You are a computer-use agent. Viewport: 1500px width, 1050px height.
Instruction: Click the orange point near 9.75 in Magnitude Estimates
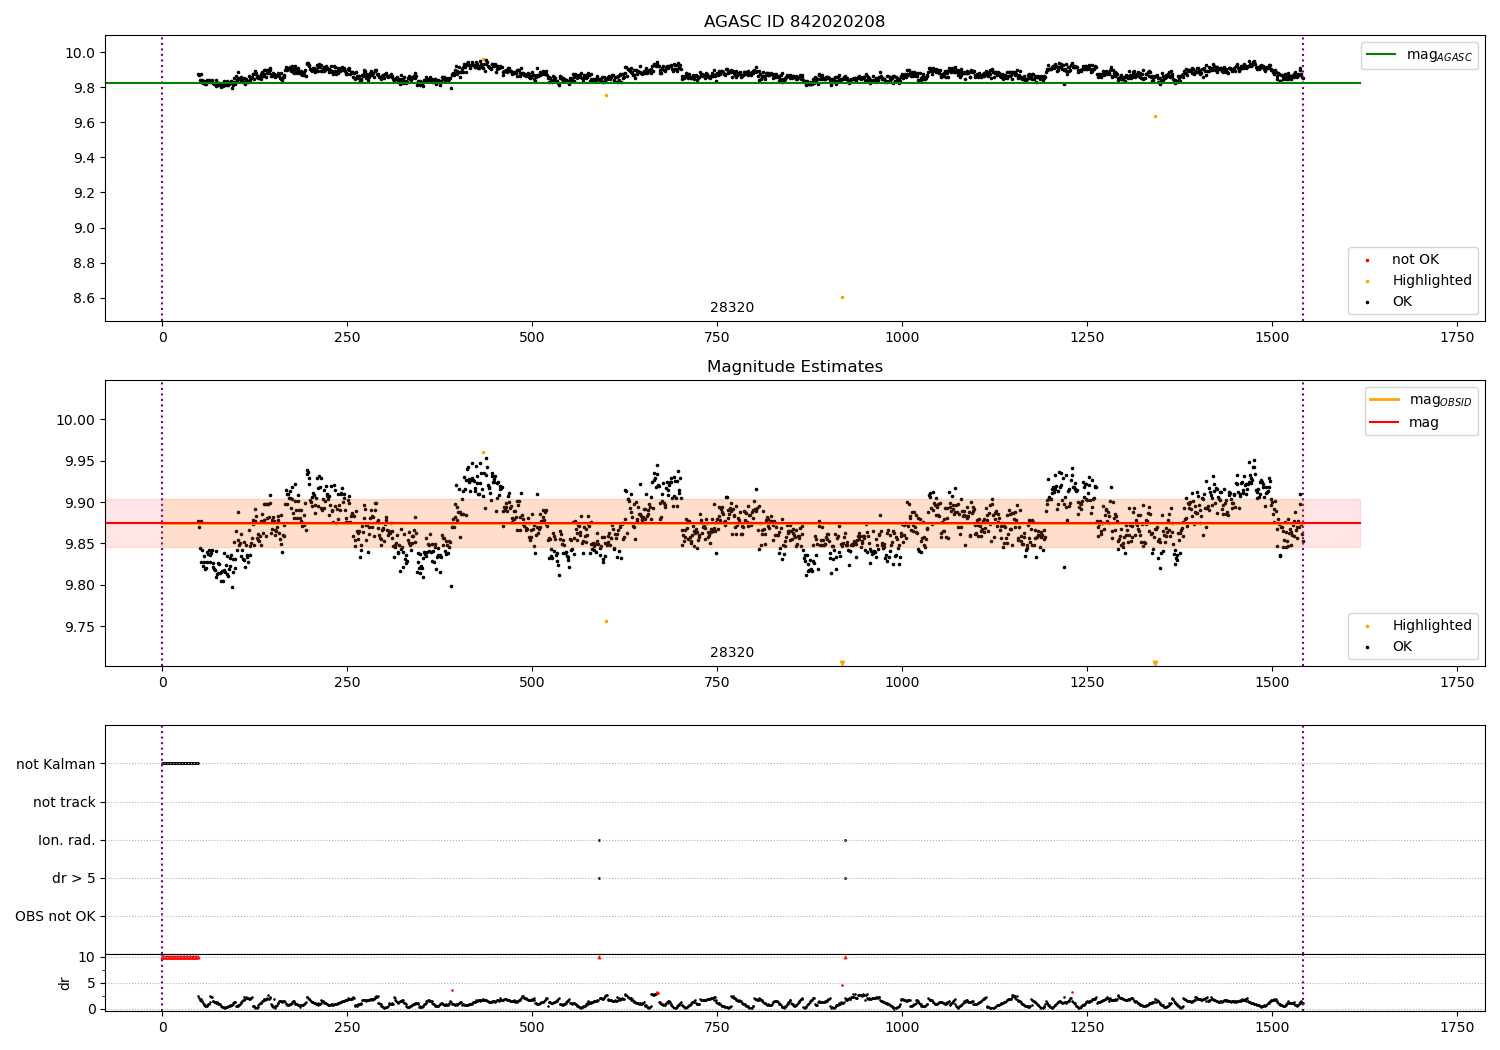click(x=606, y=621)
